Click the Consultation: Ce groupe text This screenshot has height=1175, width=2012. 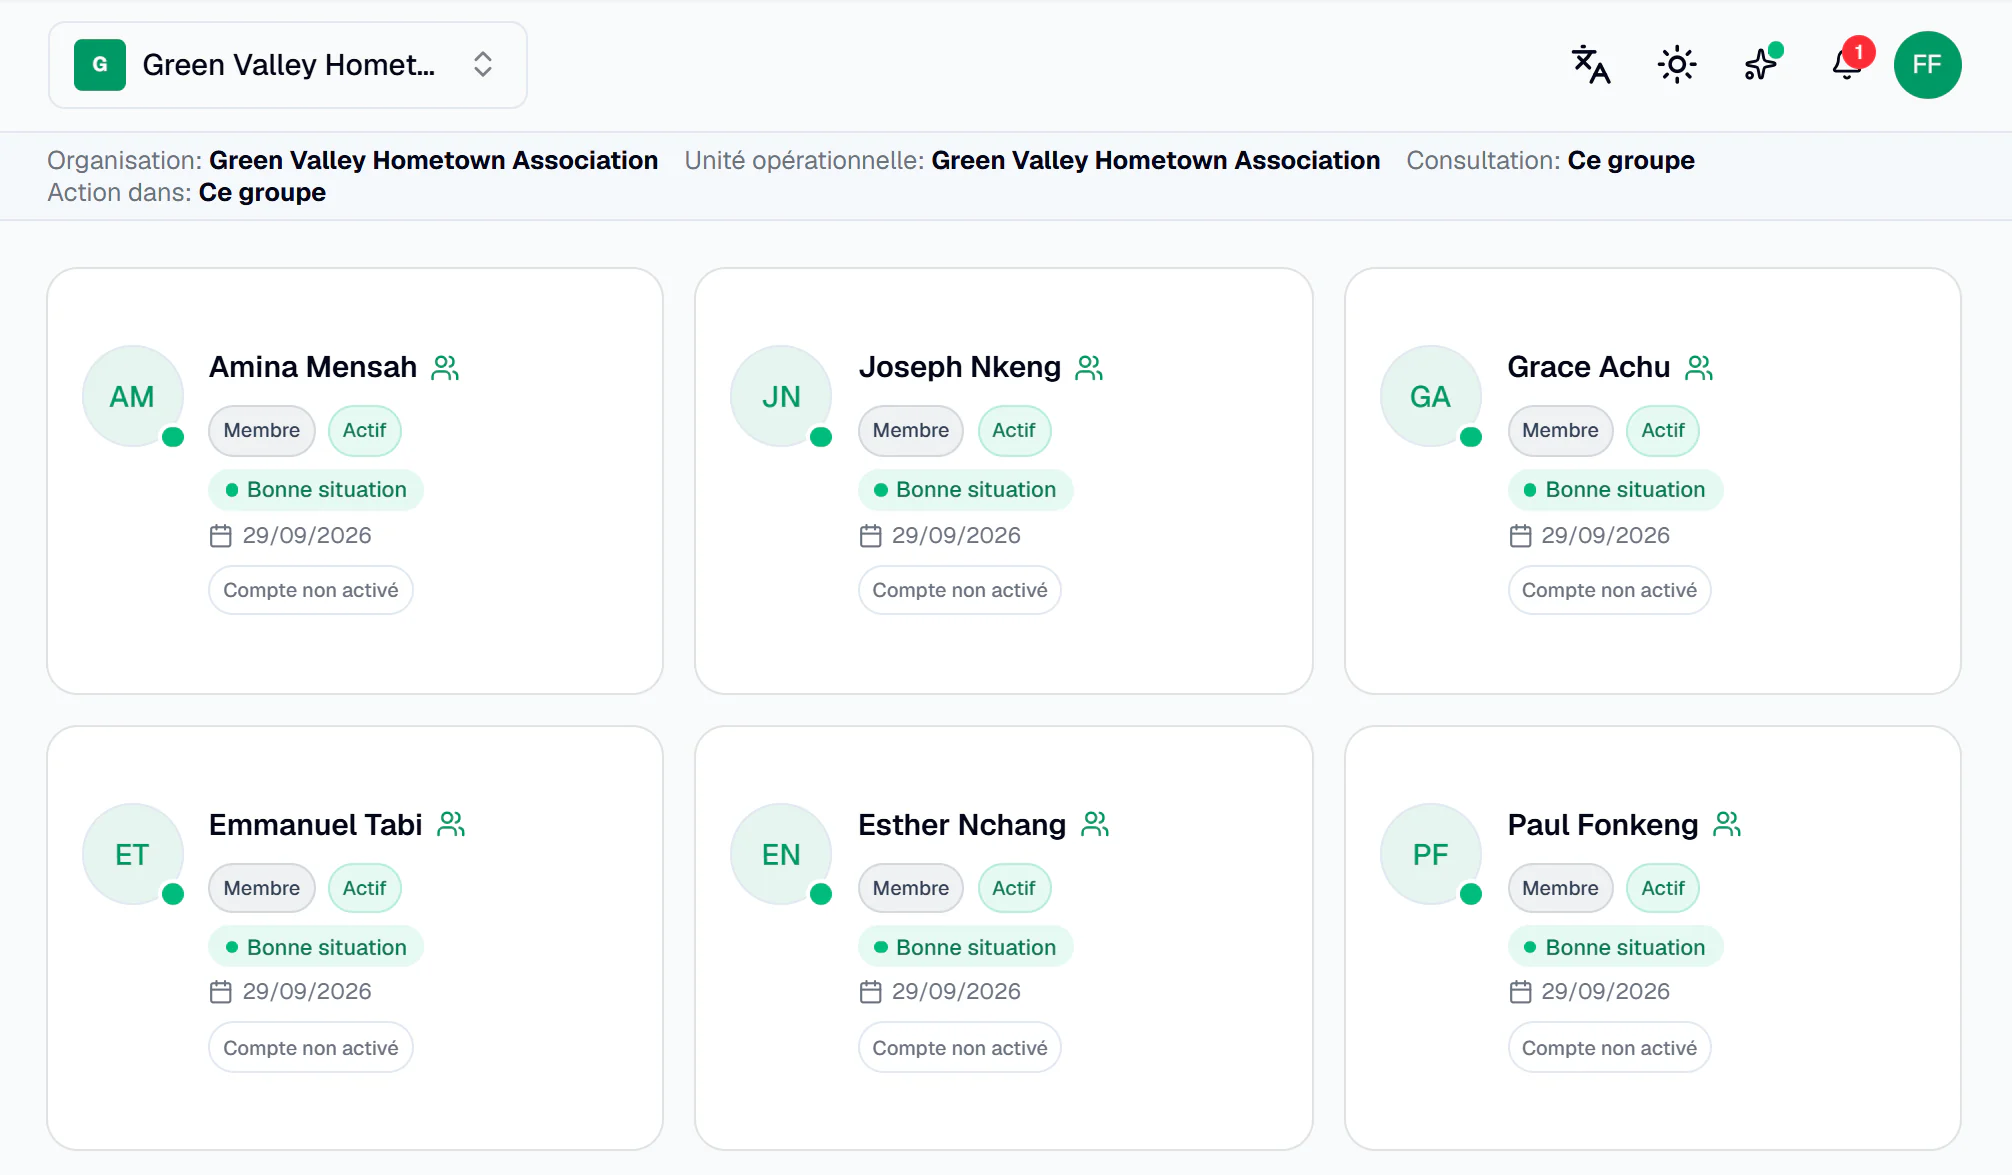tap(1550, 160)
